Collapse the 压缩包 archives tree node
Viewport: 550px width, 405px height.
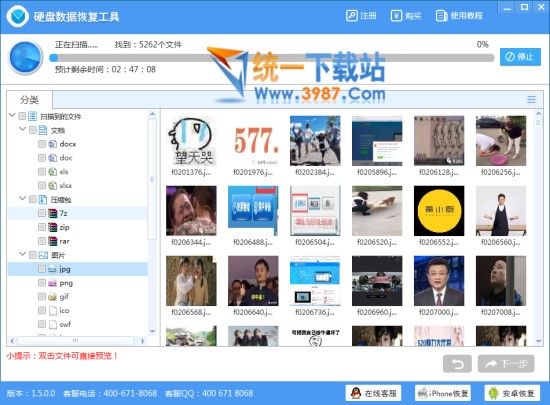point(22,199)
